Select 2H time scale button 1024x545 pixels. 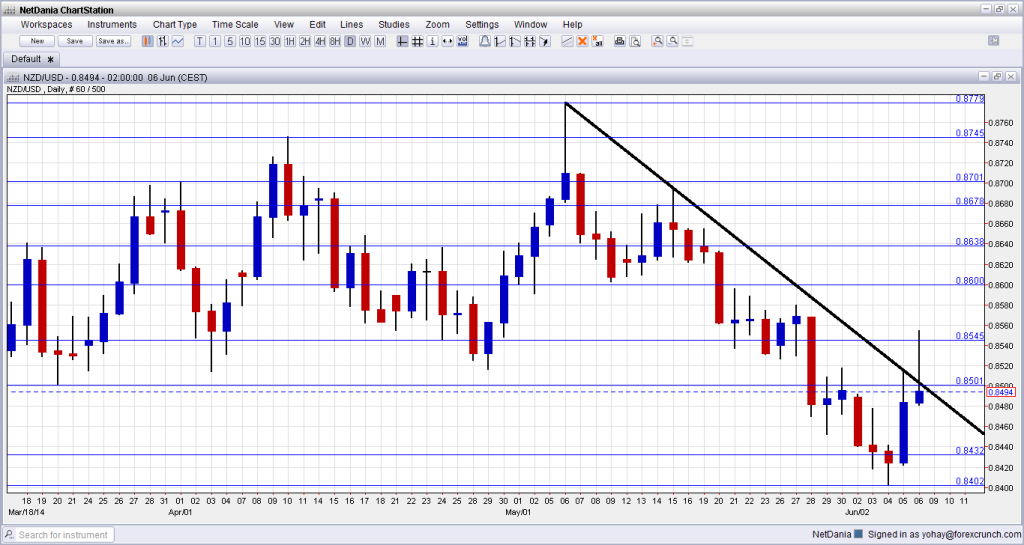[305, 41]
